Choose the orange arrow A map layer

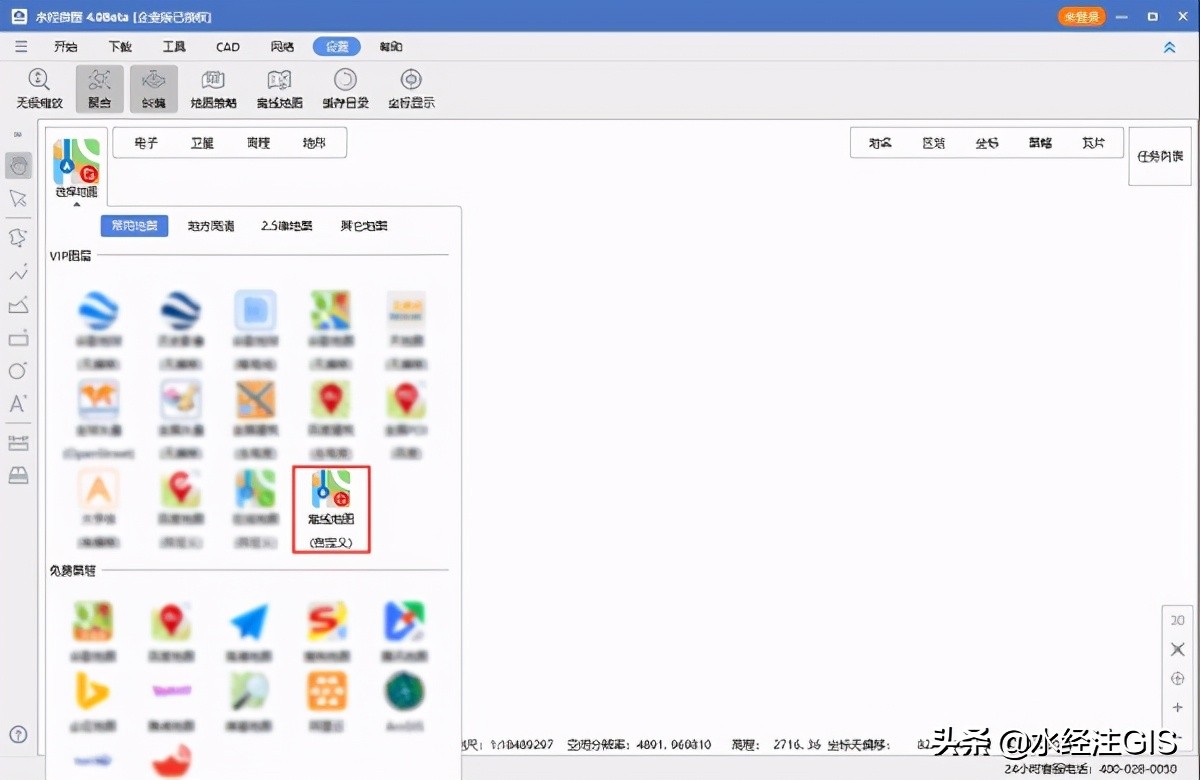(98, 509)
